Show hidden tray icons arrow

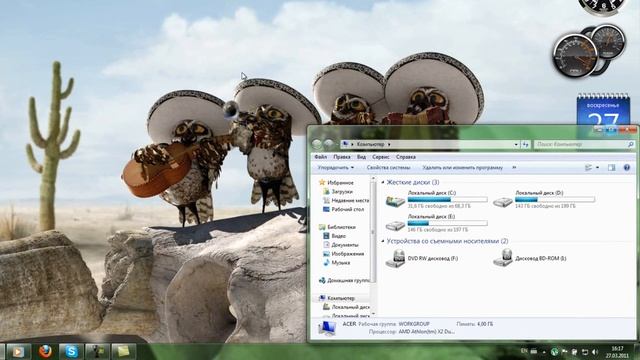point(544,352)
